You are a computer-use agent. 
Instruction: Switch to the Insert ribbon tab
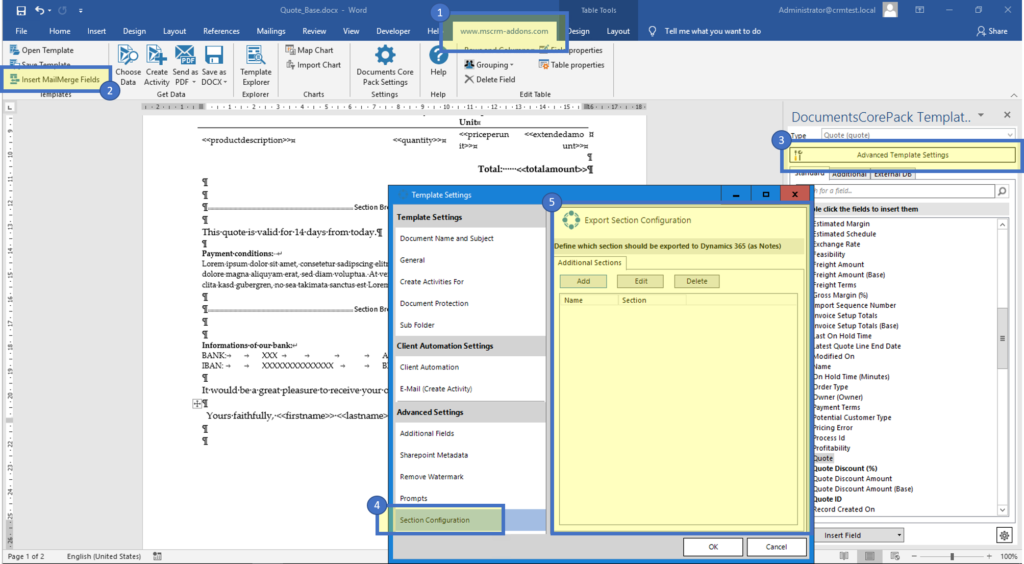[x=97, y=31]
